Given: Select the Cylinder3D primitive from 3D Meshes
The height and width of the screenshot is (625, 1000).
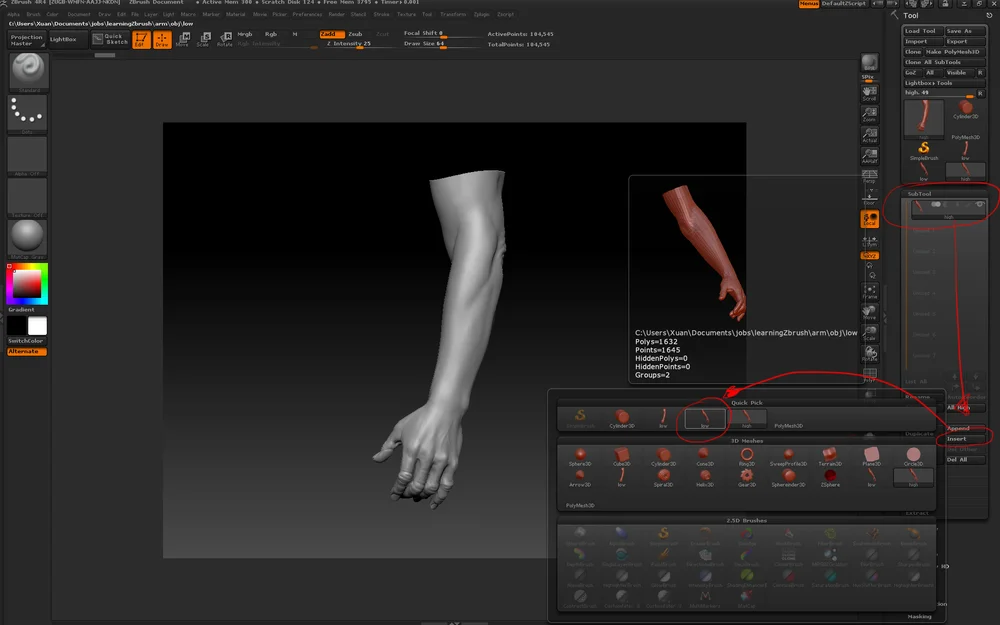Looking at the screenshot, I should 662,454.
